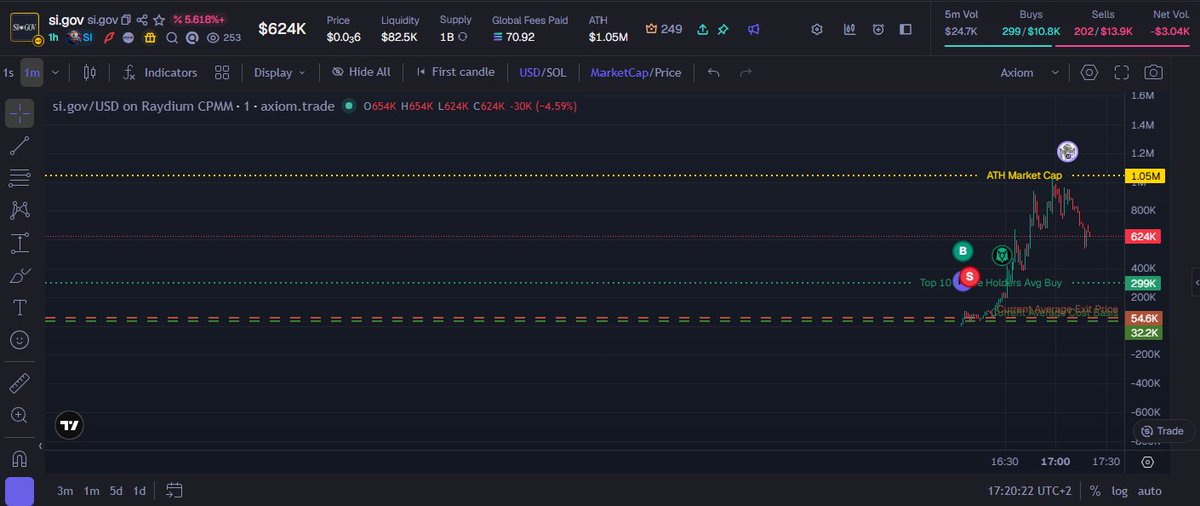Undo the last chart action
Image resolution: width=1200 pixels, height=506 pixels.
[x=713, y=72]
